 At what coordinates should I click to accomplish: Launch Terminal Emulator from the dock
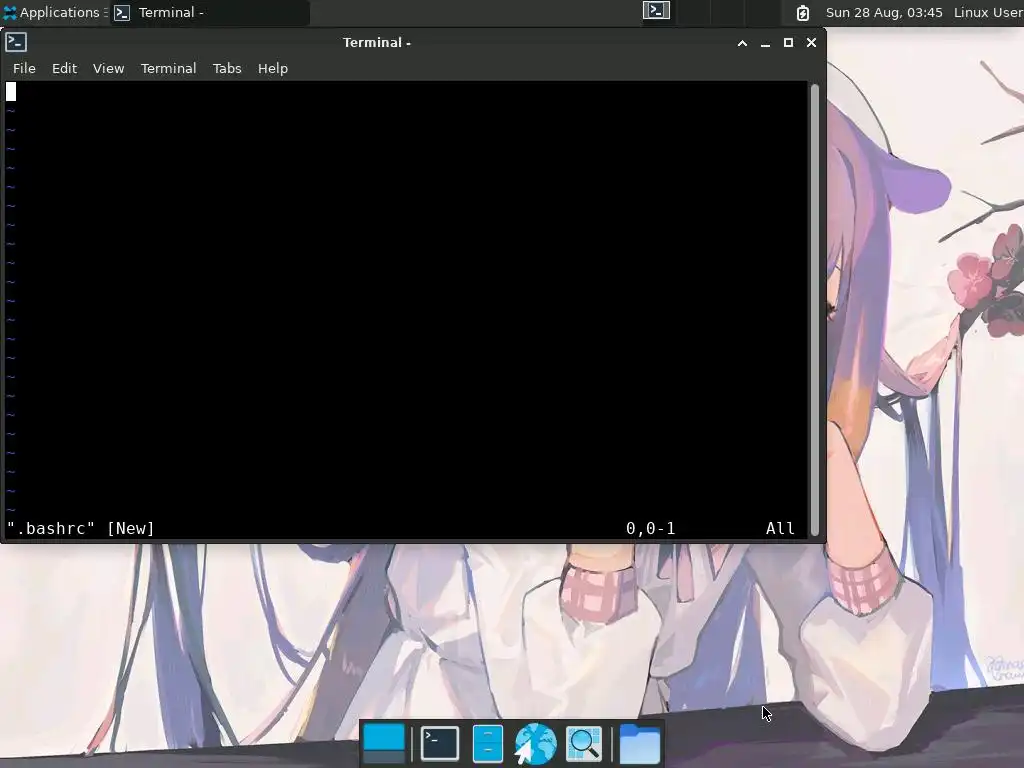coord(440,743)
